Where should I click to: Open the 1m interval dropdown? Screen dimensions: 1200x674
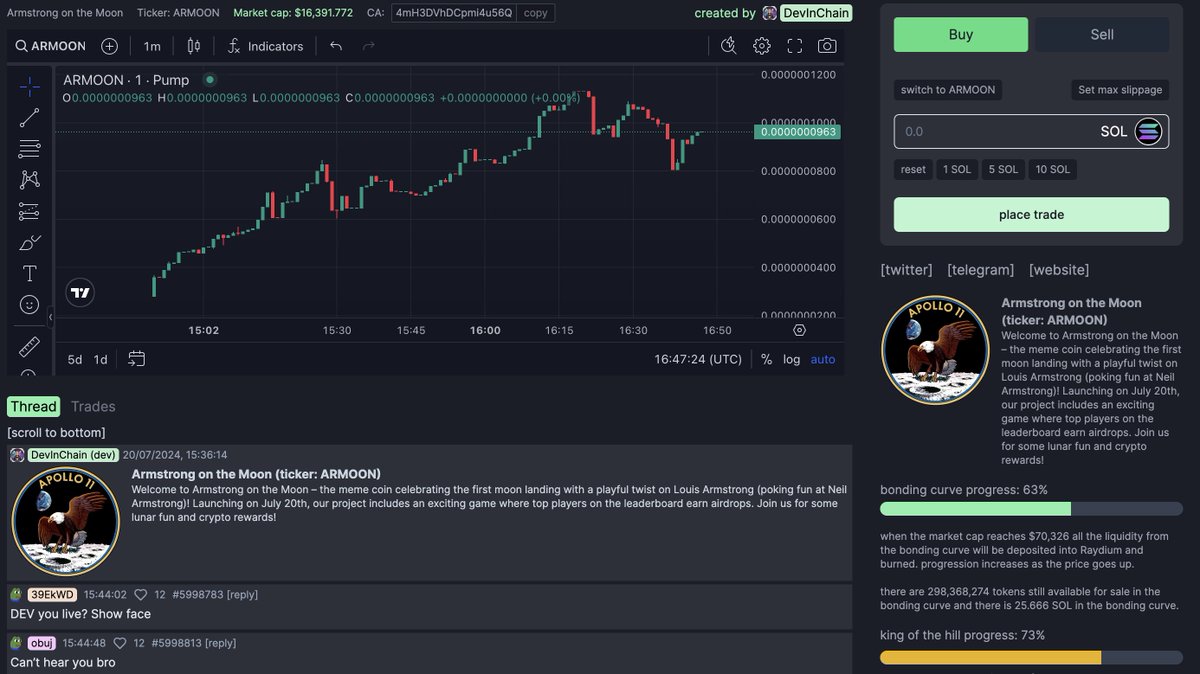pyautogui.click(x=152, y=46)
